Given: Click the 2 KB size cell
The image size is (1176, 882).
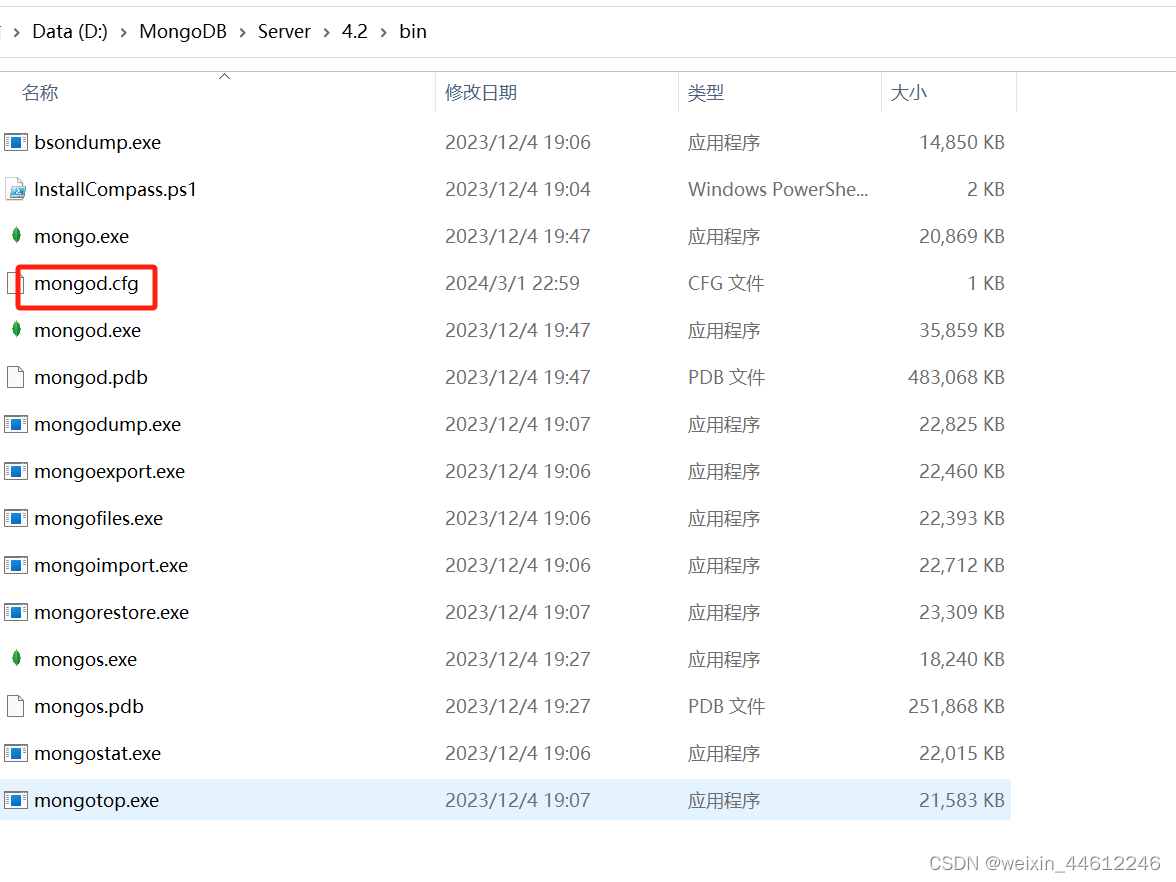Looking at the screenshot, I should click(986, 189).
